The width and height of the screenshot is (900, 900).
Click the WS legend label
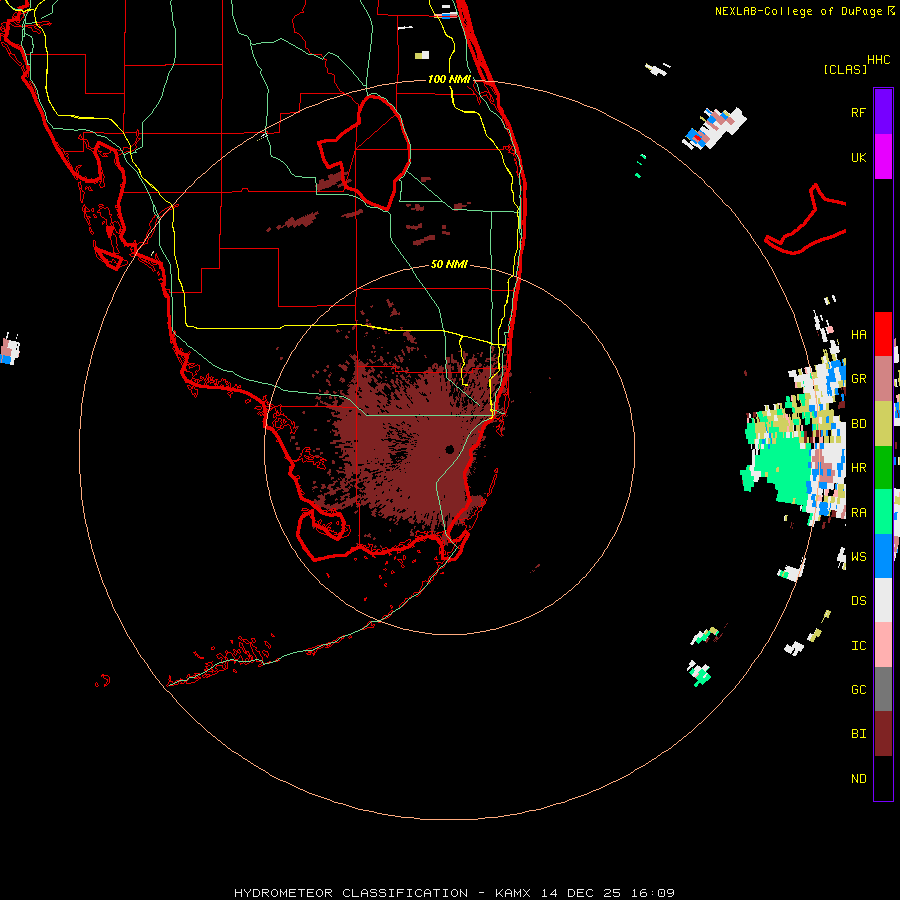(x=858, y=556)
